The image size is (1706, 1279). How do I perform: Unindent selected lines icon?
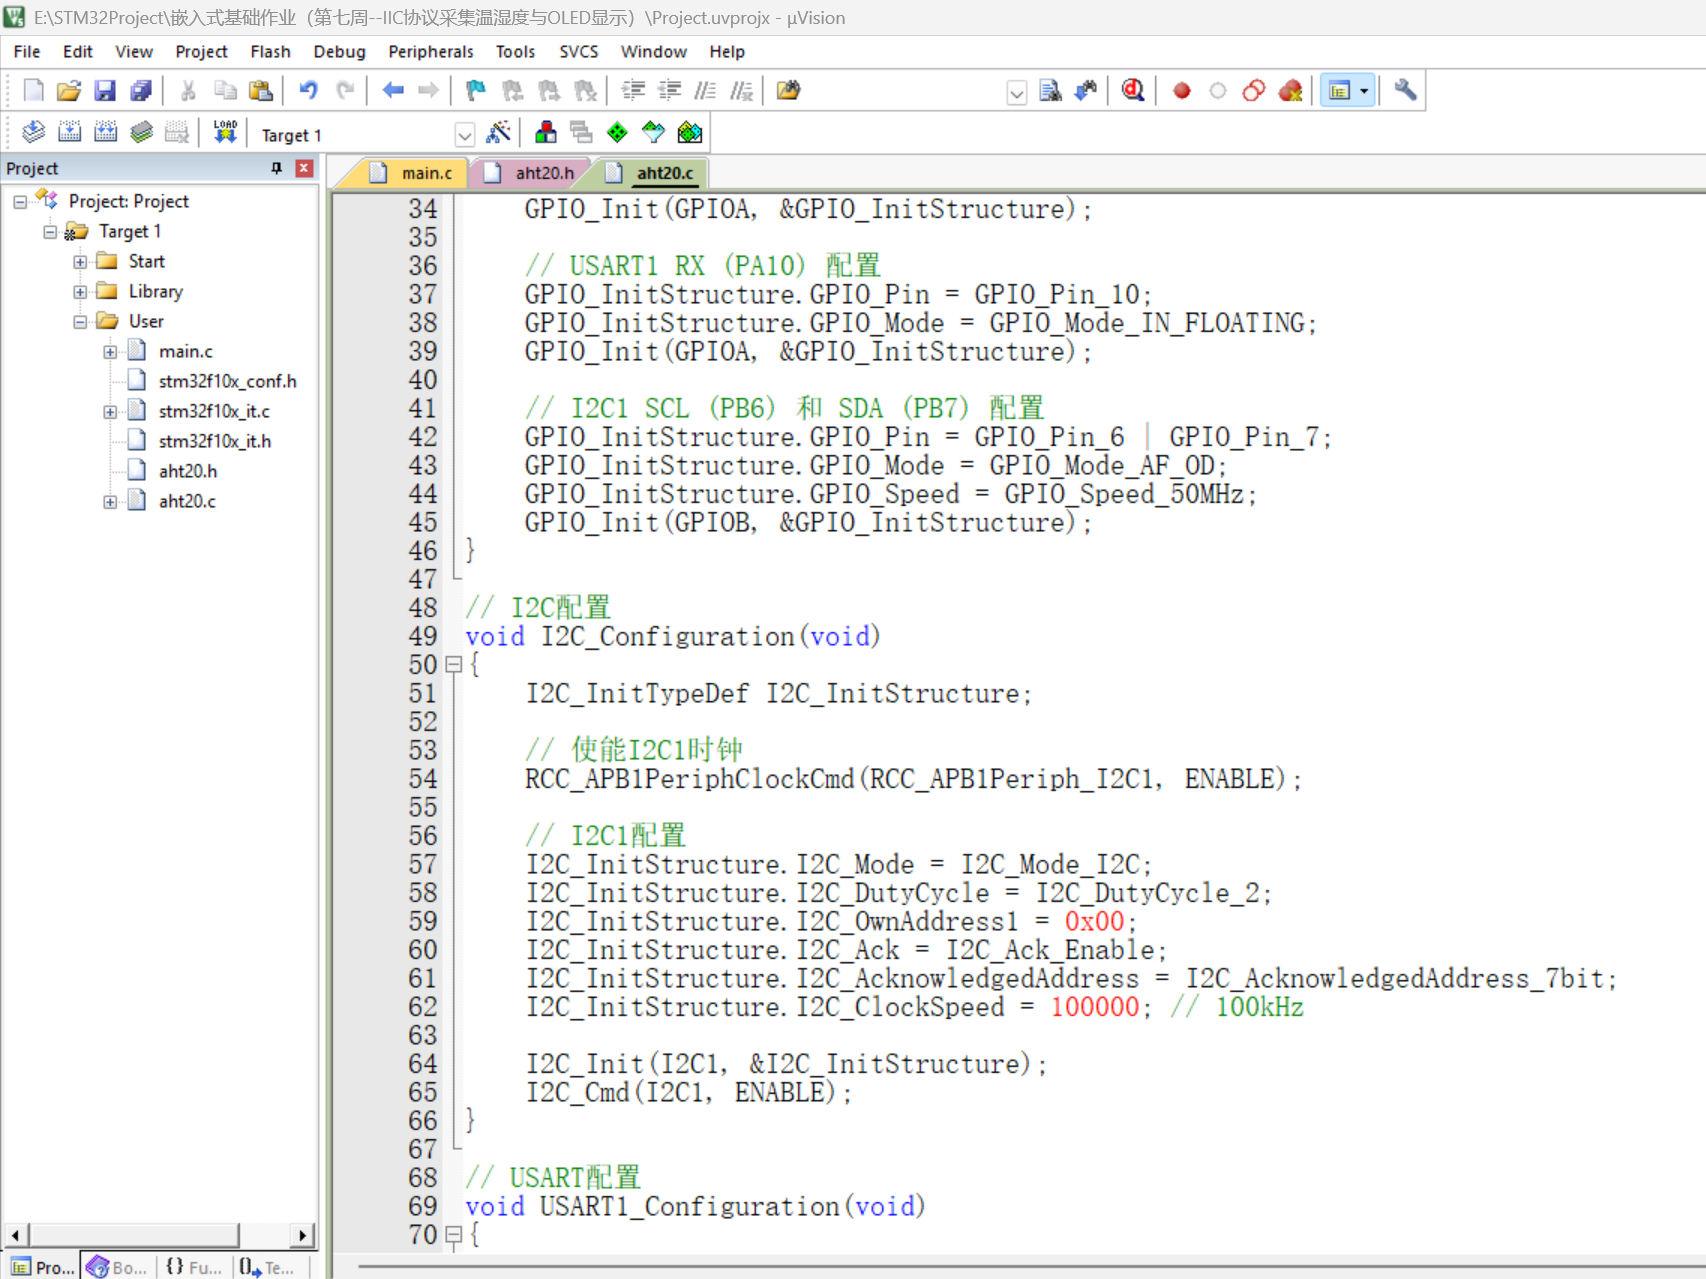(669, 91)
